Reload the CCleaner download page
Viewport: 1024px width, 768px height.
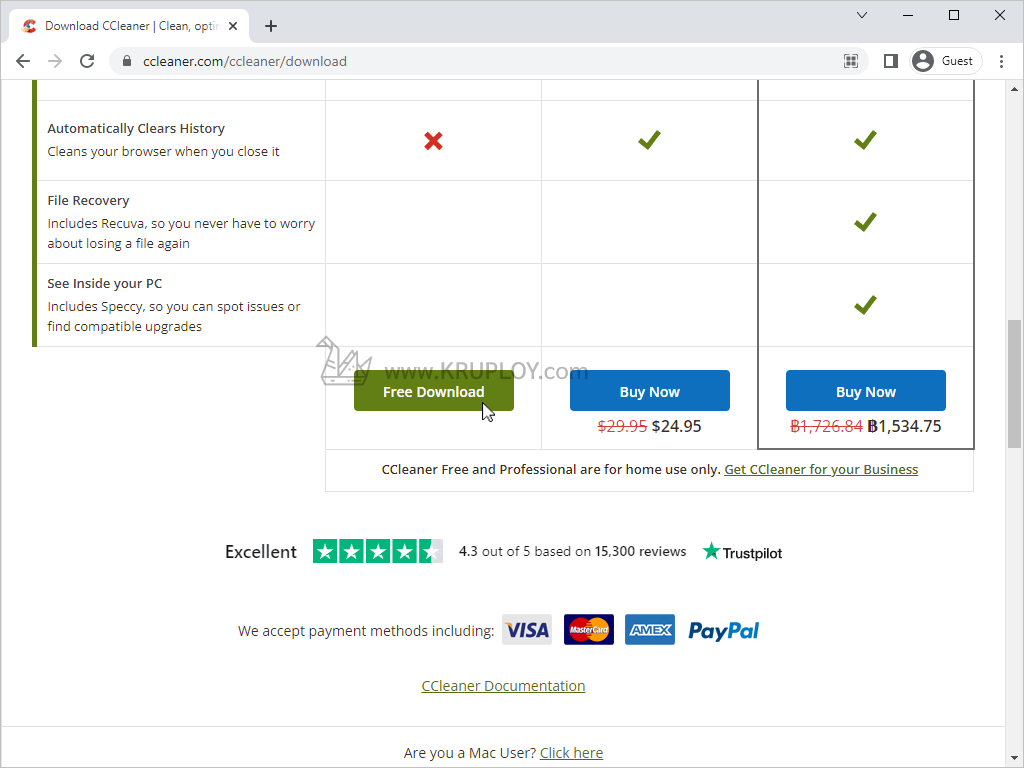click(x=87, y=61)
